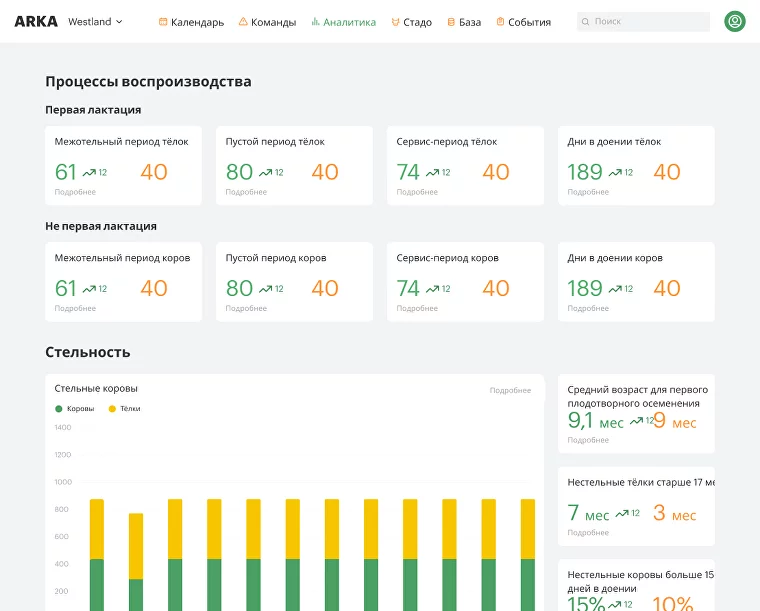
Task: Toggle the Тёлки legend series
Action: coord(125,409)
